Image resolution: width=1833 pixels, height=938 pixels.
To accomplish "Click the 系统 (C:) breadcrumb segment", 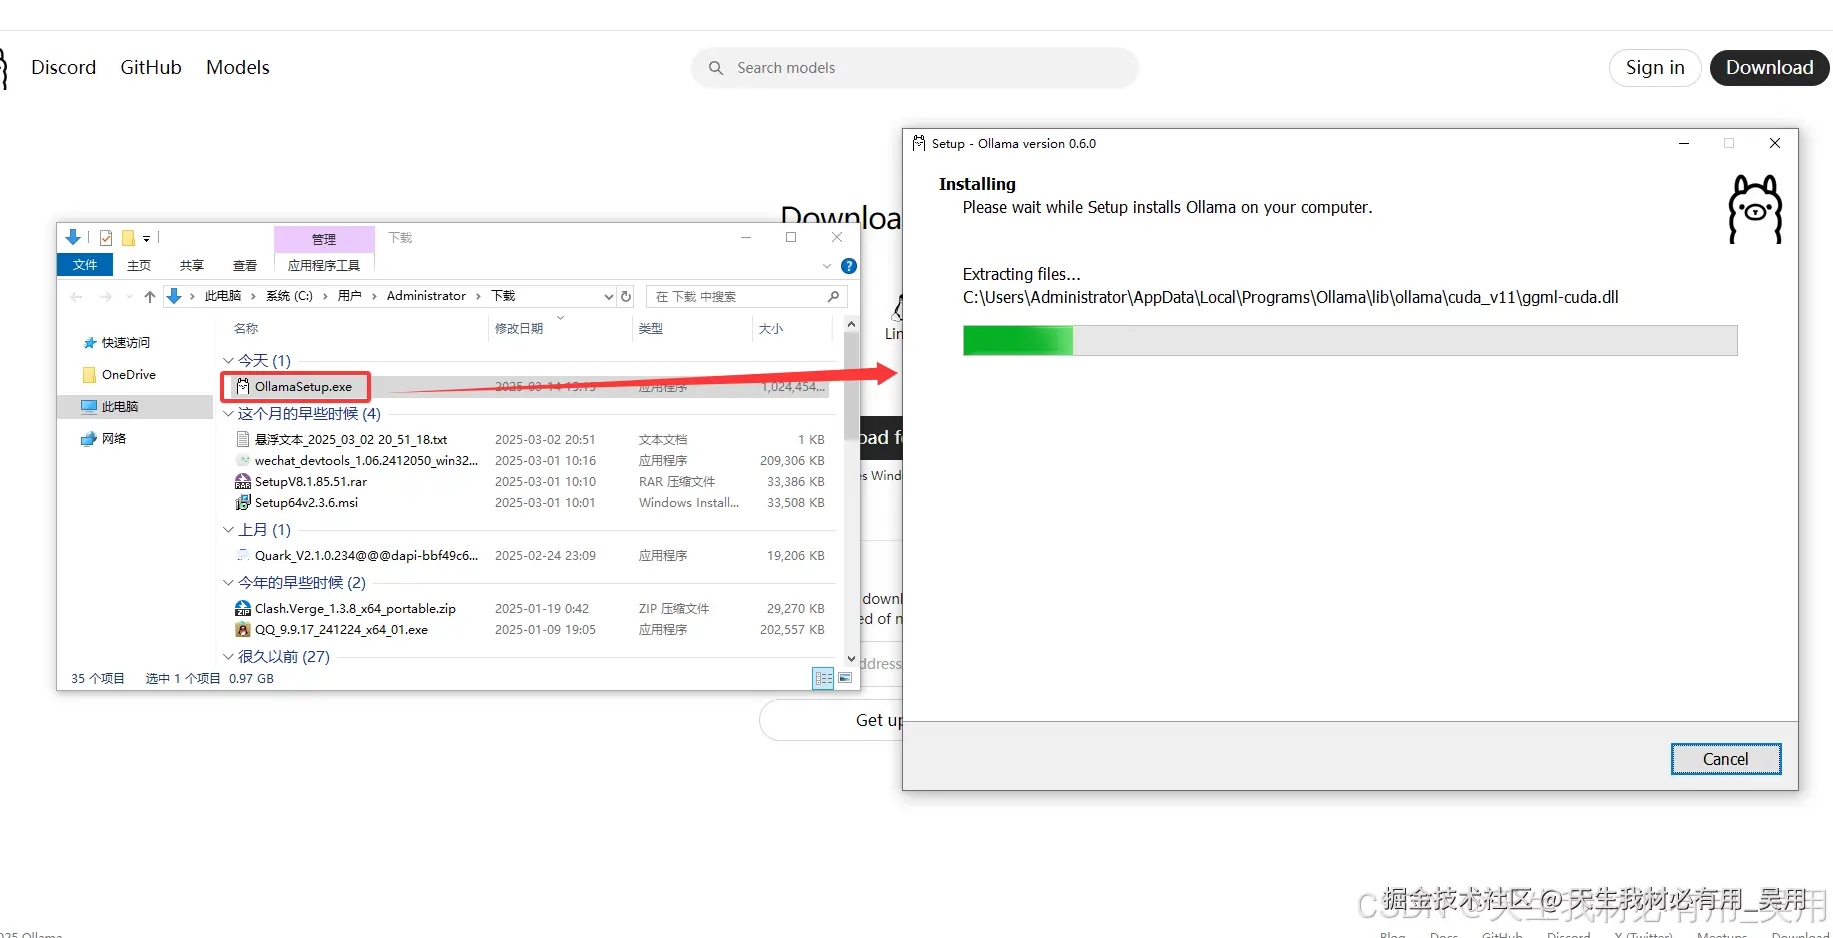I will pos(289,296).
